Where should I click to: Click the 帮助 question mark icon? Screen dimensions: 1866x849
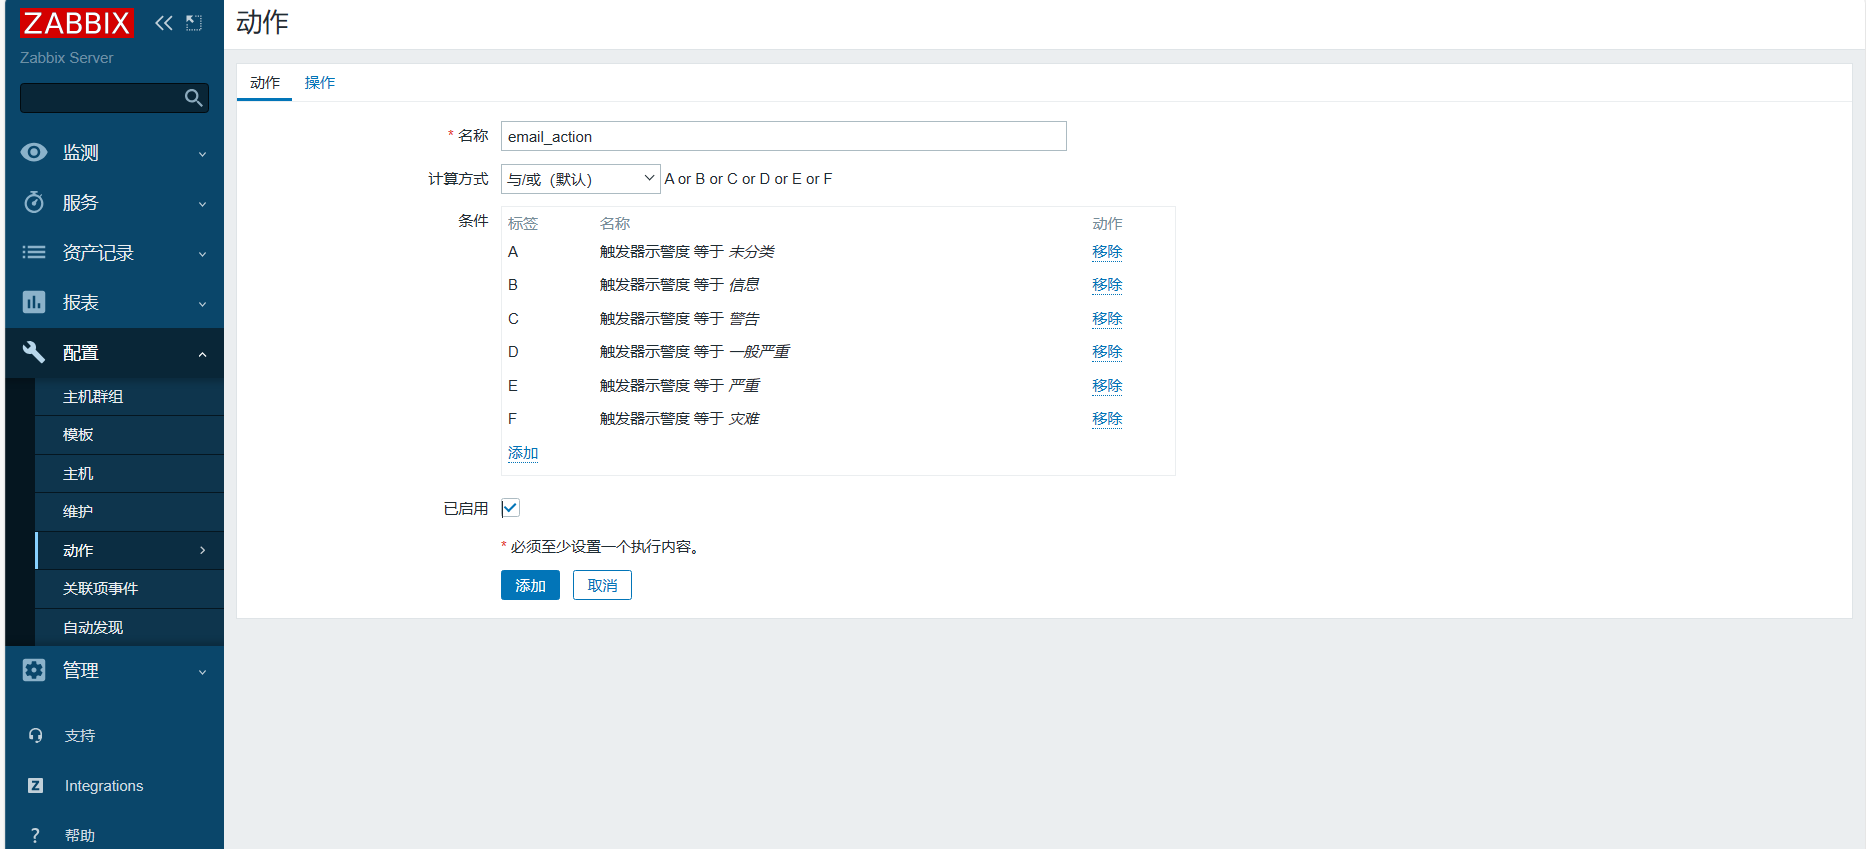pos(36,835)
